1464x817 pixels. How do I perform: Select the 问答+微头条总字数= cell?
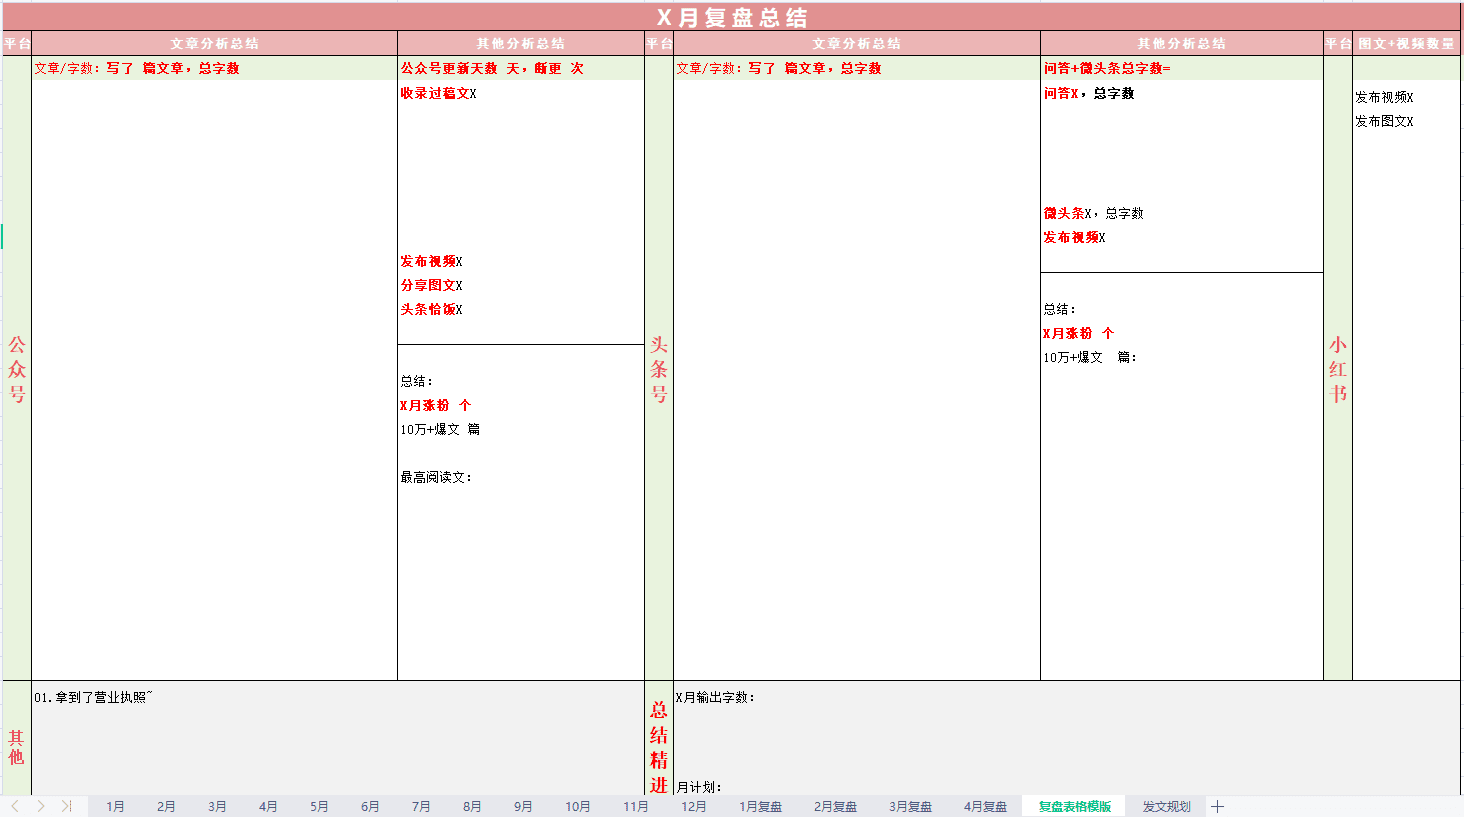pyautogui.click(x=1182, y=68)
